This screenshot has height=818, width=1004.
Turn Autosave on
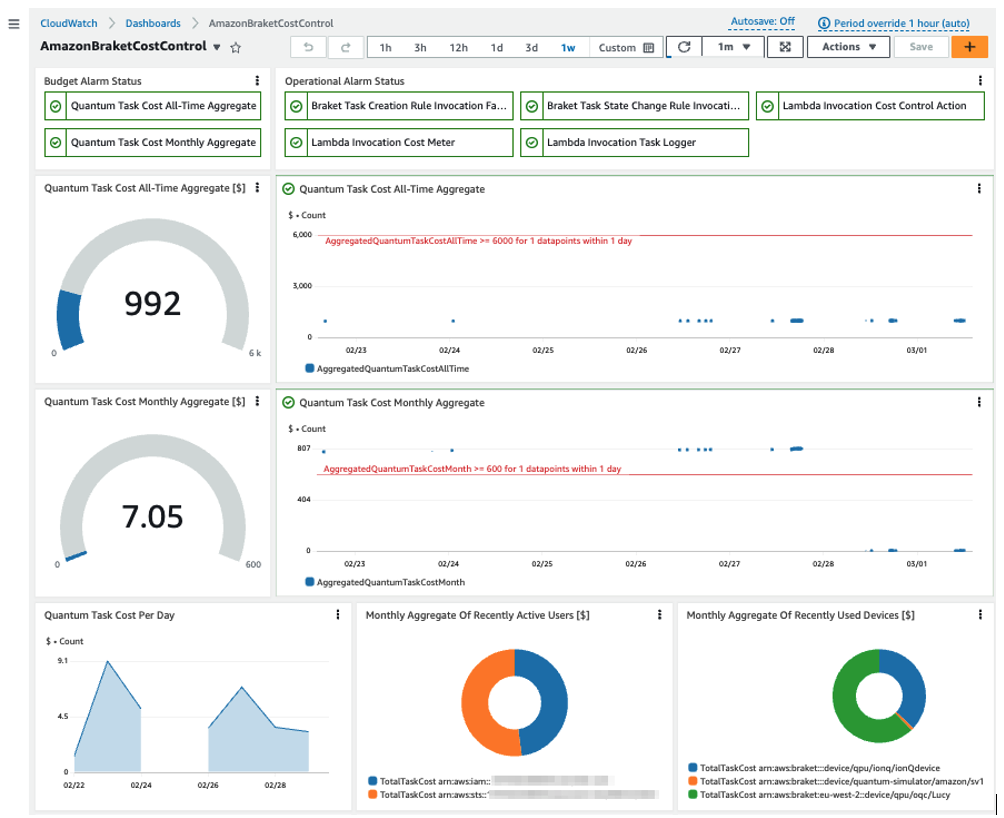pyautogui.click(x=763, y=22)
